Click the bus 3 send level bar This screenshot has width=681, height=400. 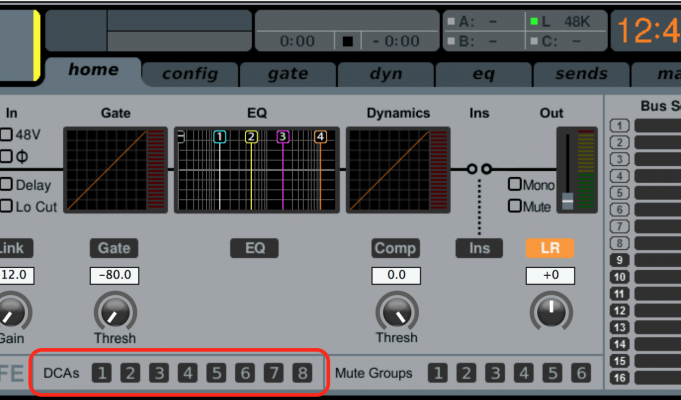coord(658,159)
